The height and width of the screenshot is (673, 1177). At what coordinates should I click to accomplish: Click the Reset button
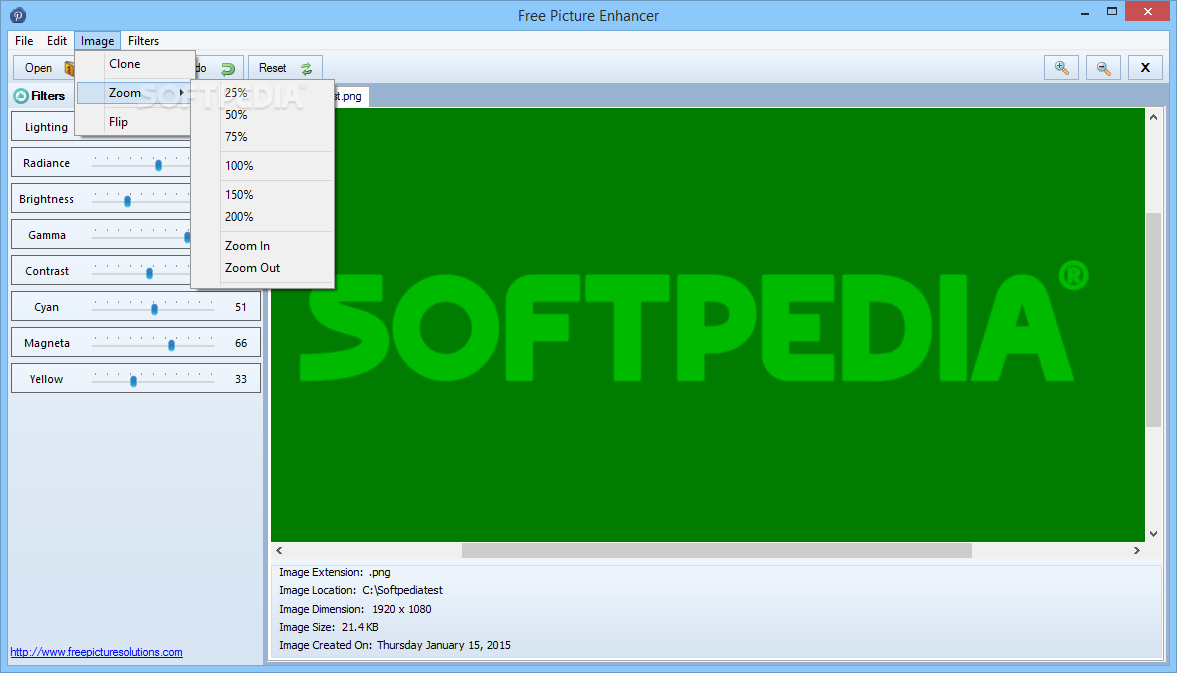tap(285, 68)
